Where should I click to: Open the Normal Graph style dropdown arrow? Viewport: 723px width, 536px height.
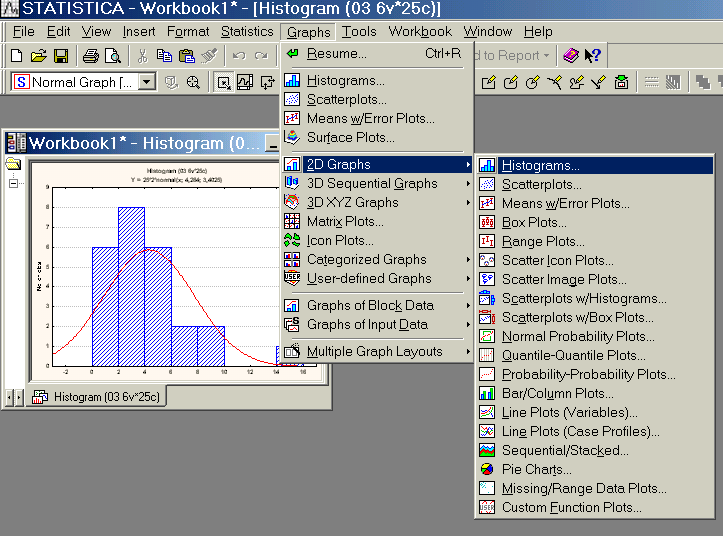(x=147, y=83)
